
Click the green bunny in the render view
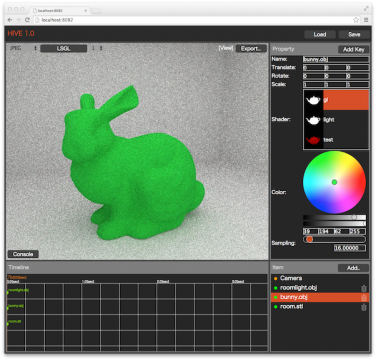(x=132, y=167)
